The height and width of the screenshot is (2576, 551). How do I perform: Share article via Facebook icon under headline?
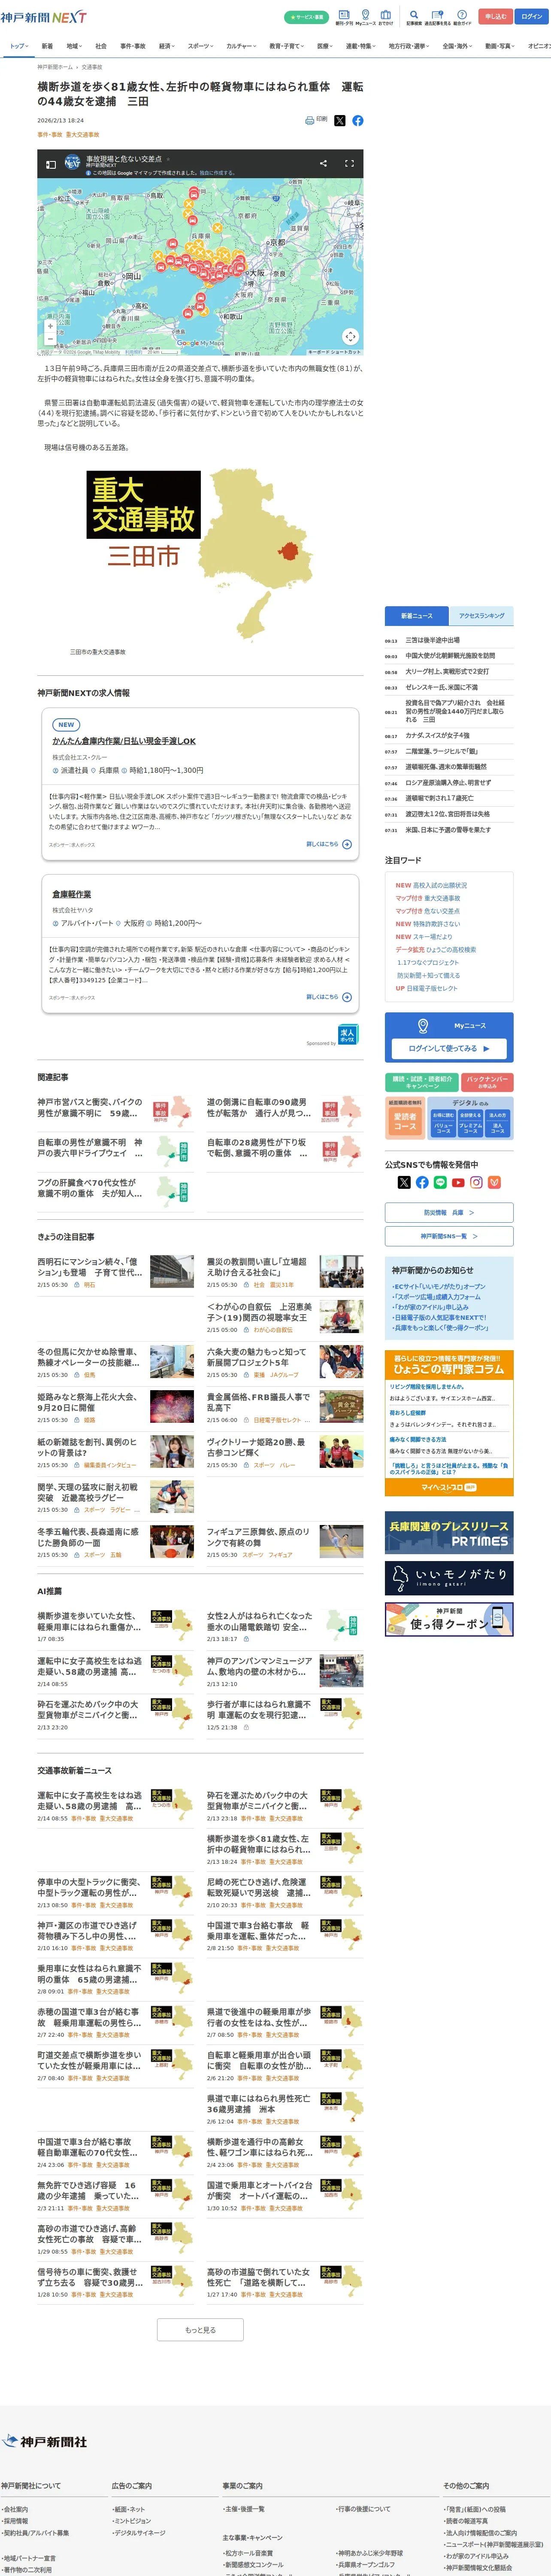click(358, 120)
